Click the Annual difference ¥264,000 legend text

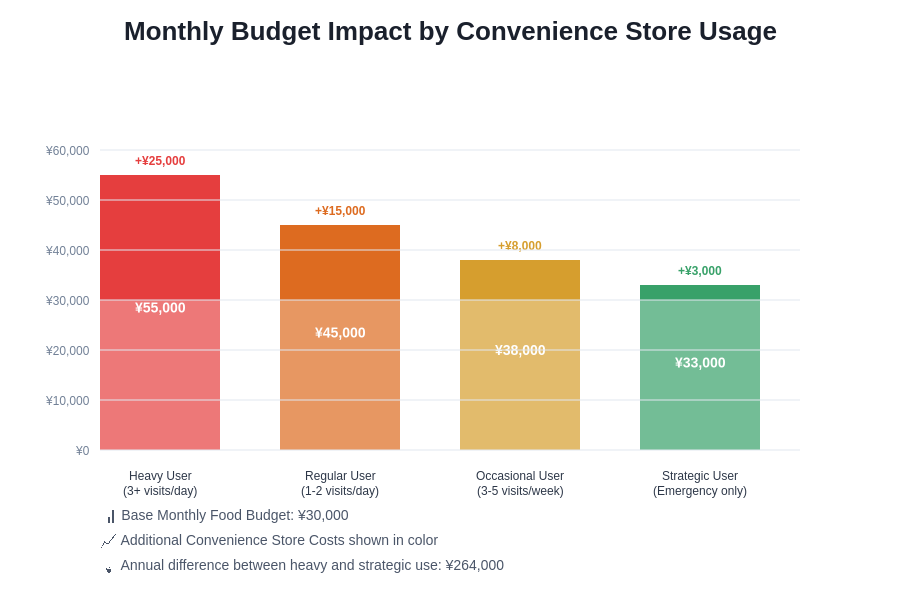(x=312, y=565)
